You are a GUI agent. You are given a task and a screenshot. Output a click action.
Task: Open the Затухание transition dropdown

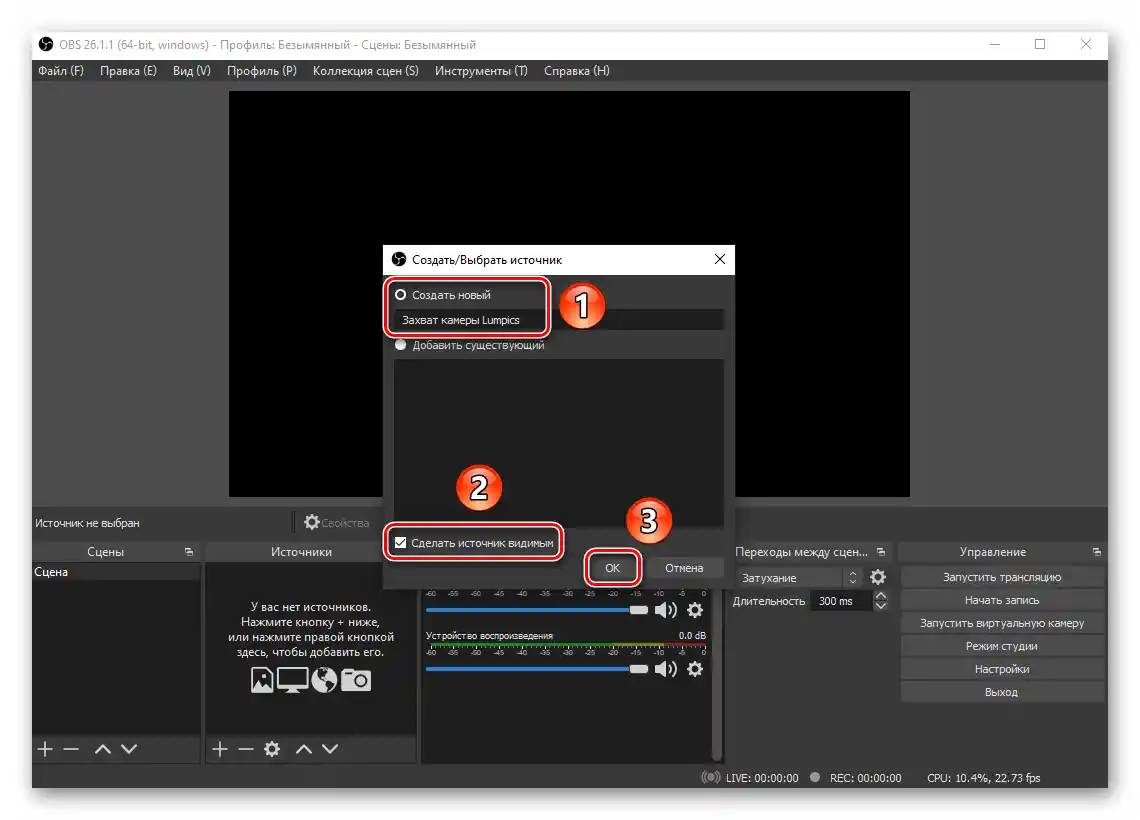tap(798, 578)
